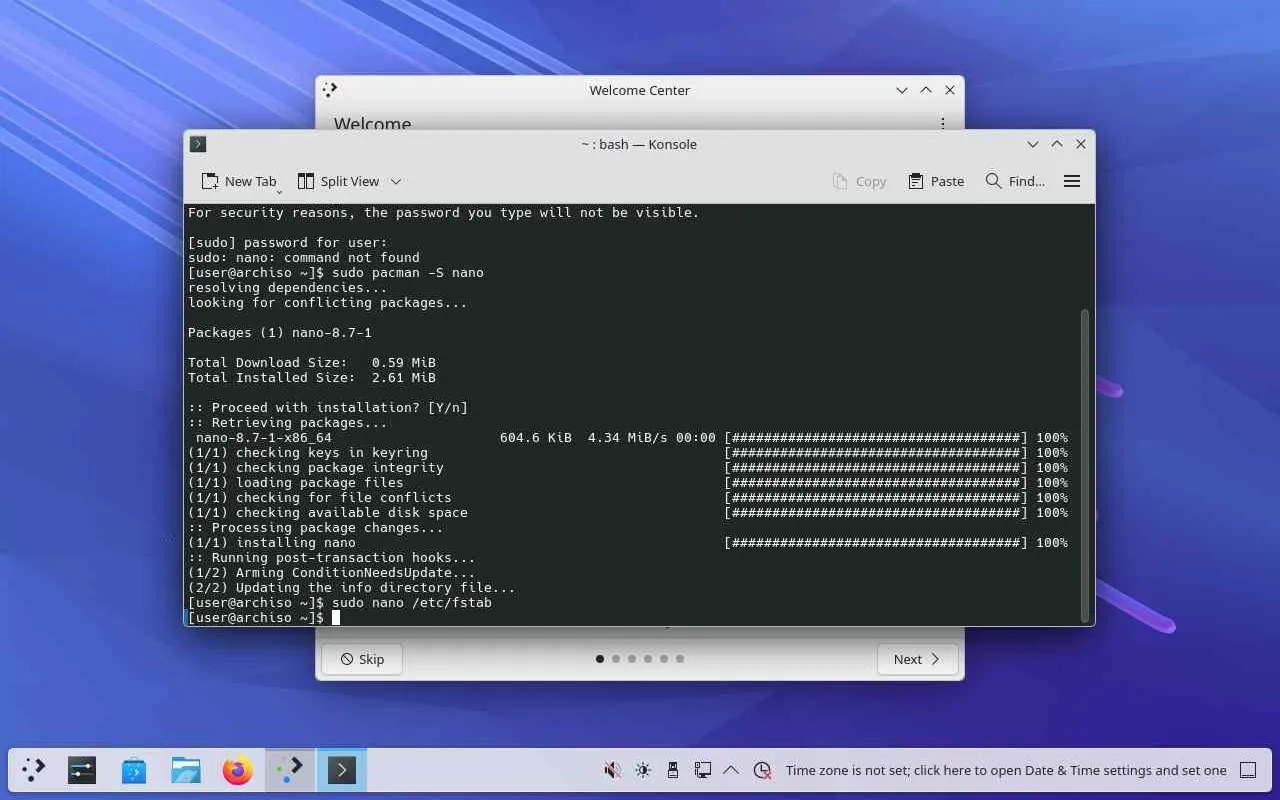Click ':: Proceed with installation? [Y/n]' line
This screenshot has width=1280, height=800.
(328, 407)
